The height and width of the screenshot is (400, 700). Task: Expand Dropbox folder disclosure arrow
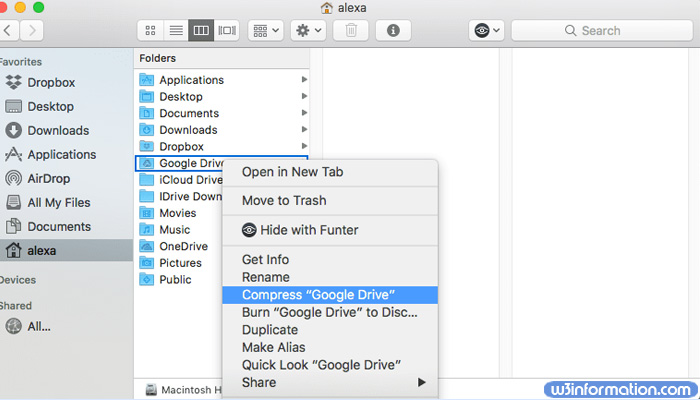304,146
